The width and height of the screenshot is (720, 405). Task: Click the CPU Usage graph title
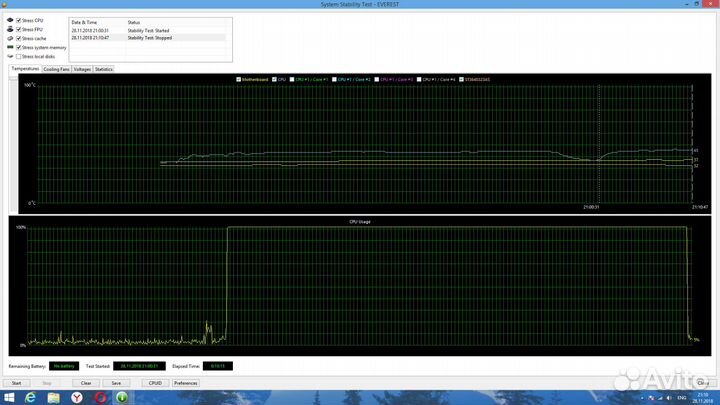tap(360, 221)
